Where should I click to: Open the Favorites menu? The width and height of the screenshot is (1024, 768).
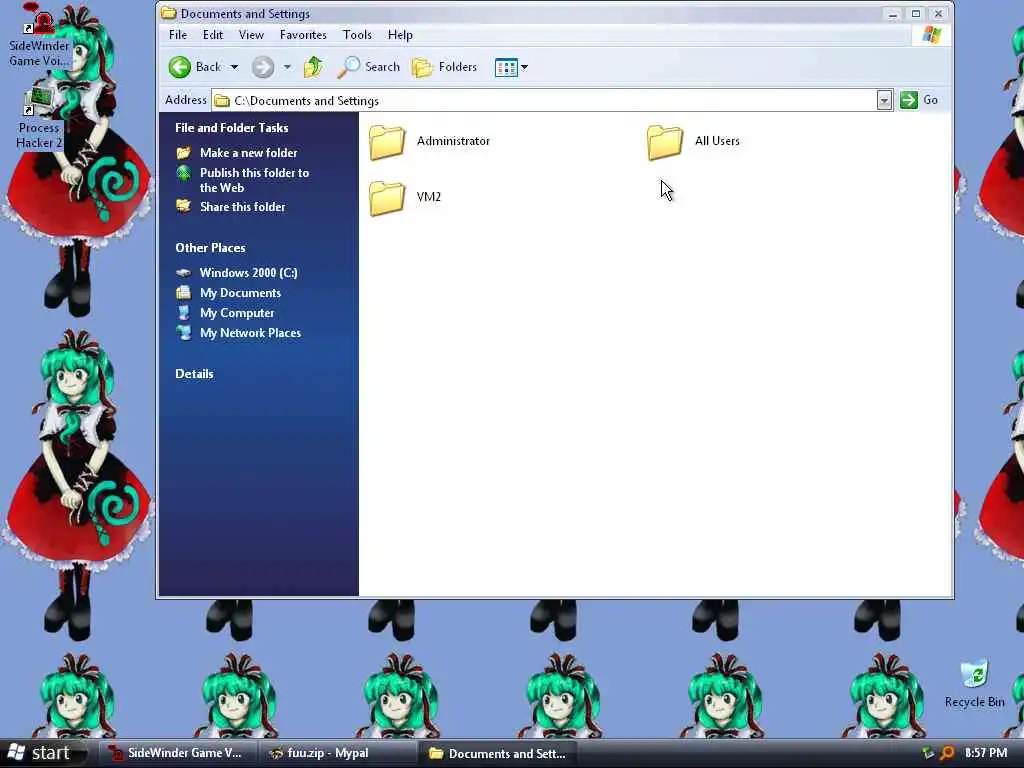pos(303,35)
